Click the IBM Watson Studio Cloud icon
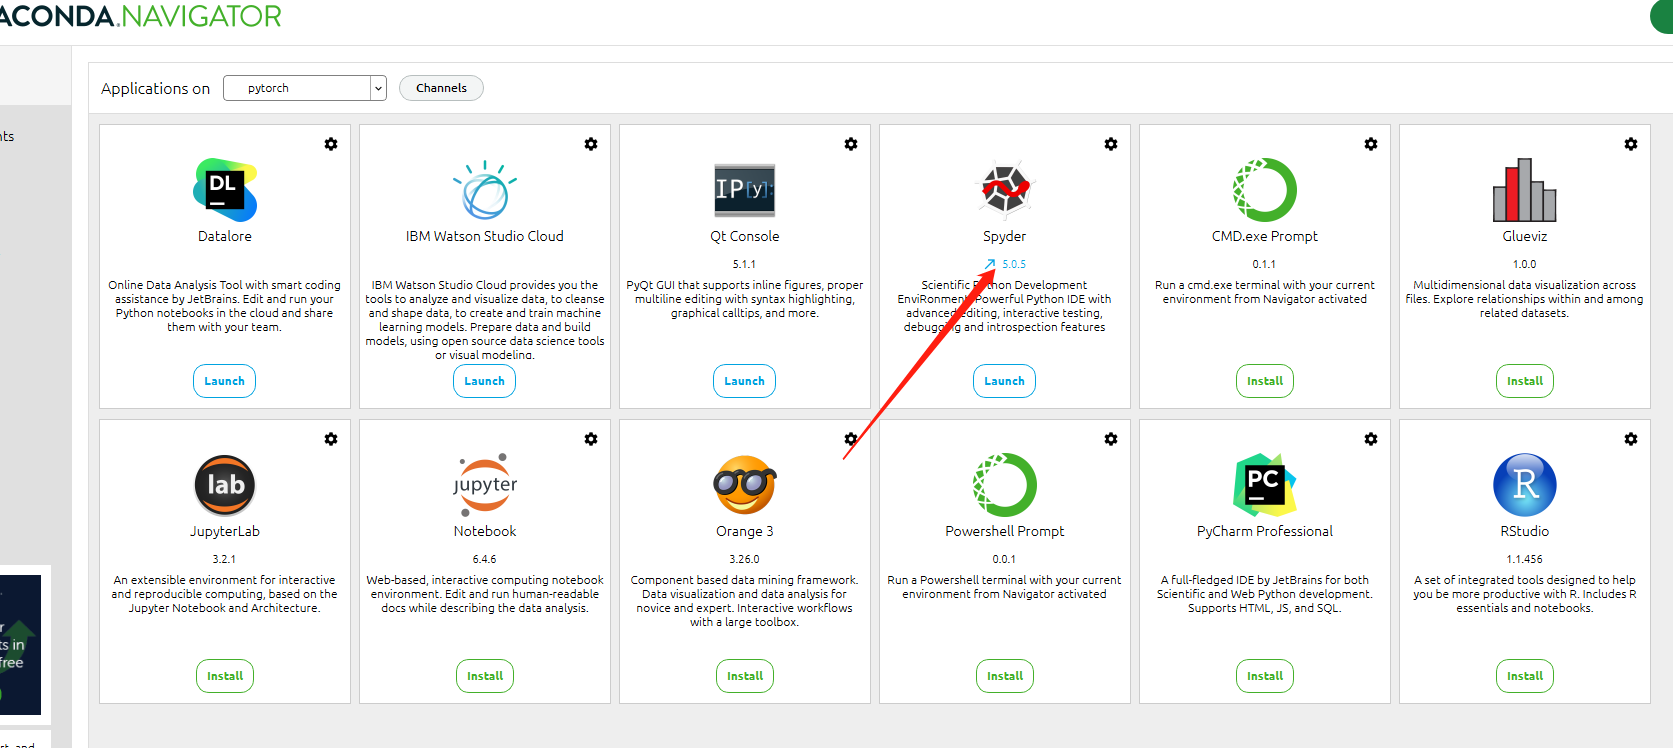Viewport: 1673px width, 748px height. 485,190
